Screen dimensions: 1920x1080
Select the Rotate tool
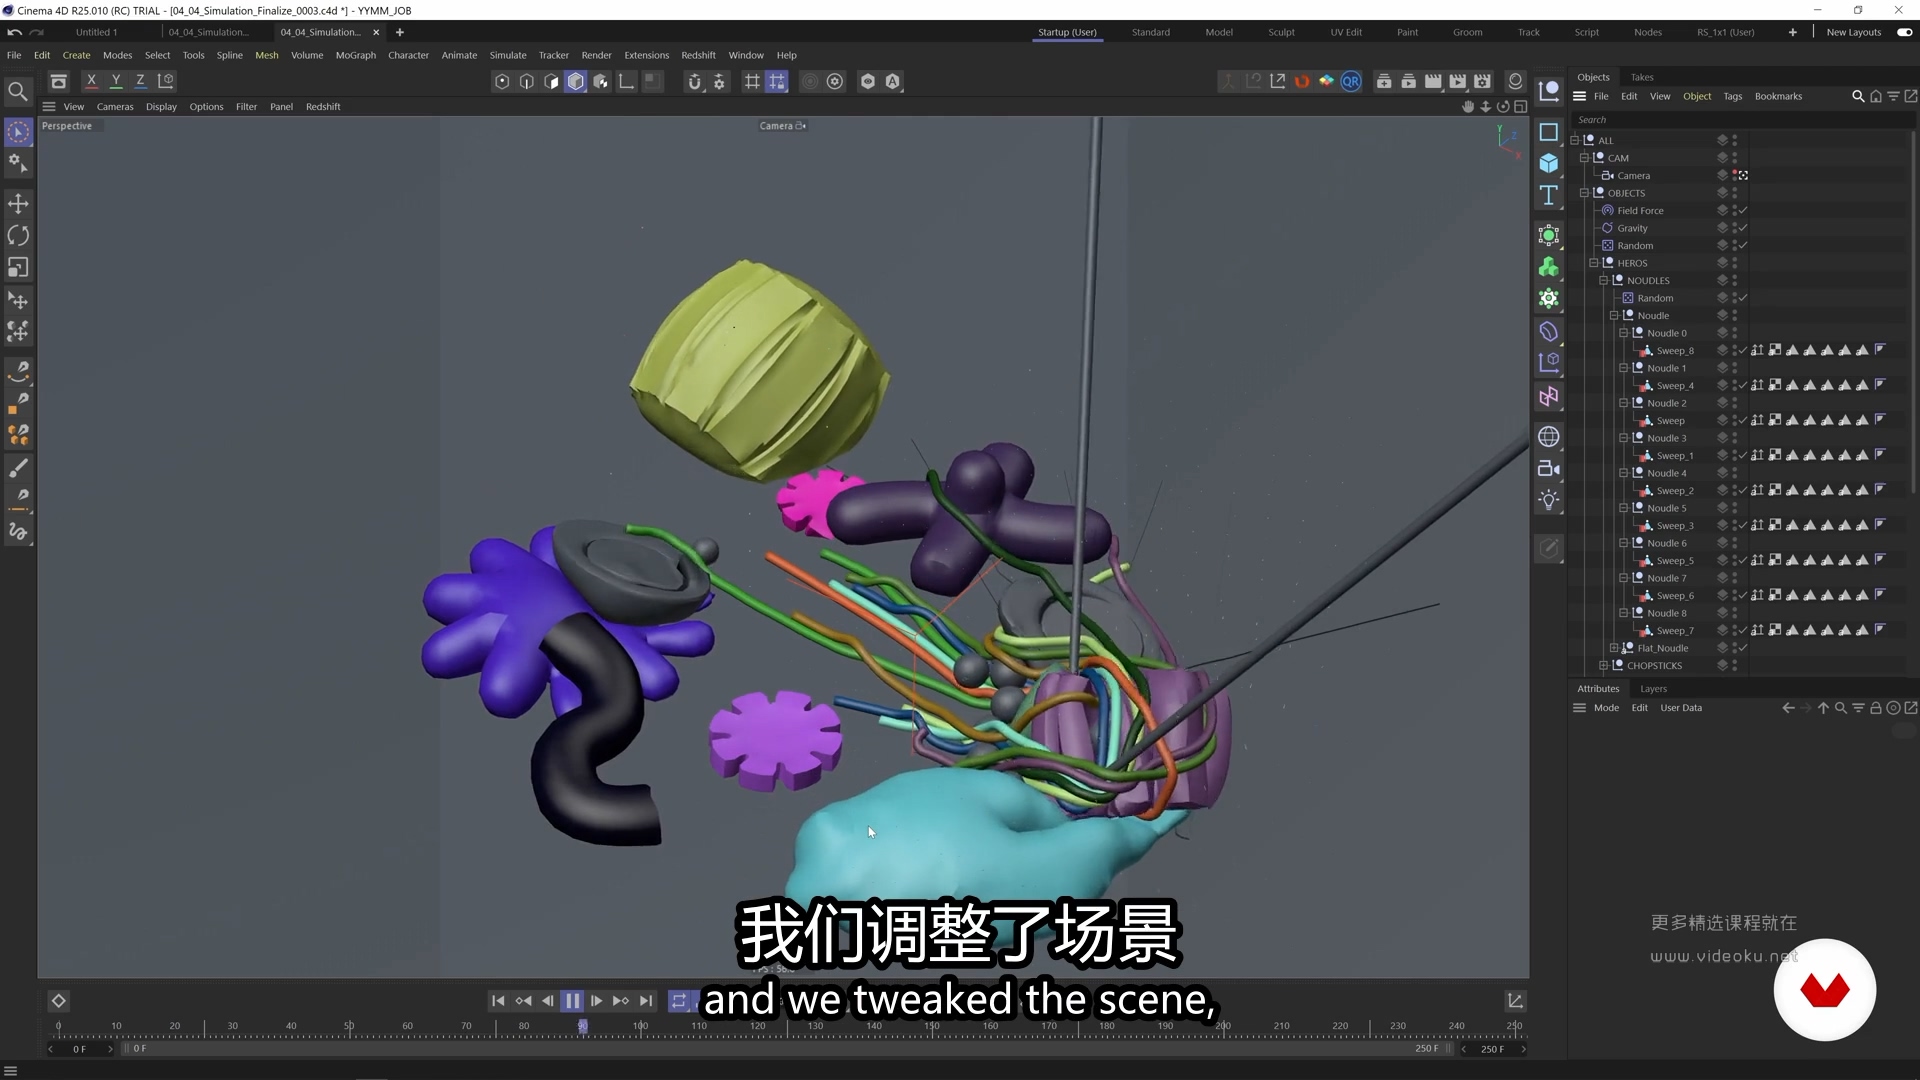(x=18, y=235)
